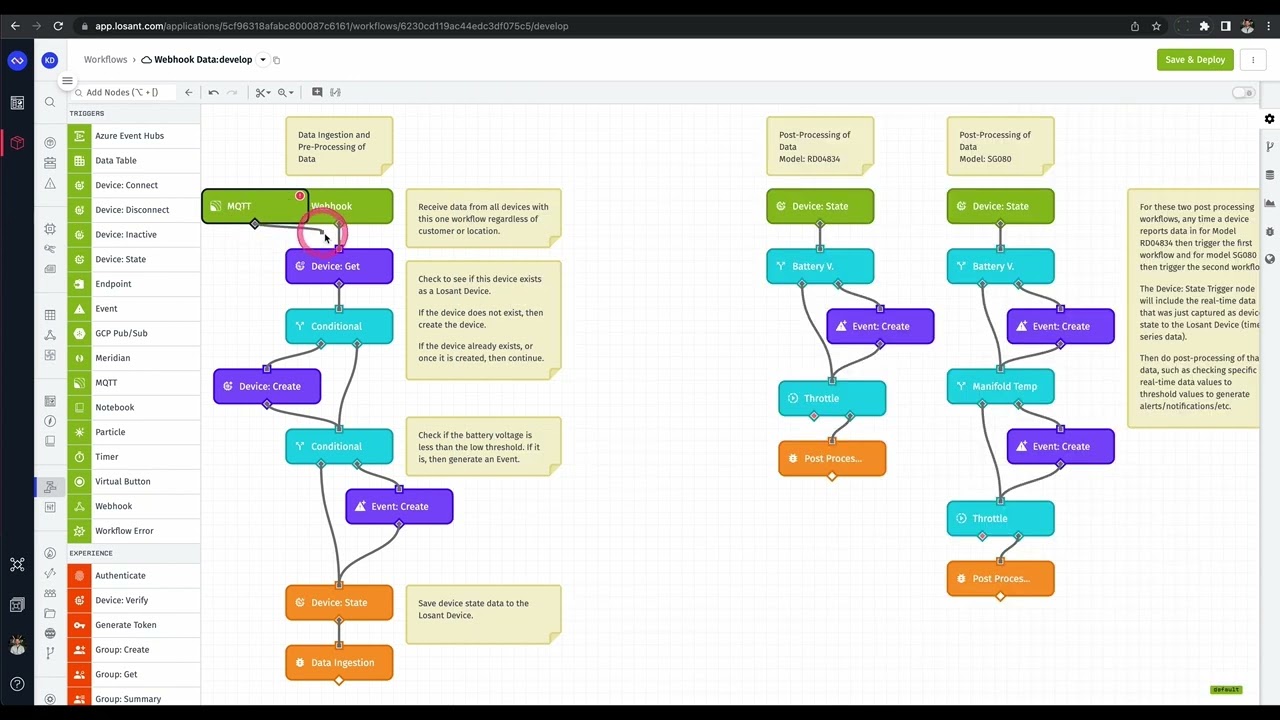Open the Globals globe tab on the right

click(x=1270, y=259)
